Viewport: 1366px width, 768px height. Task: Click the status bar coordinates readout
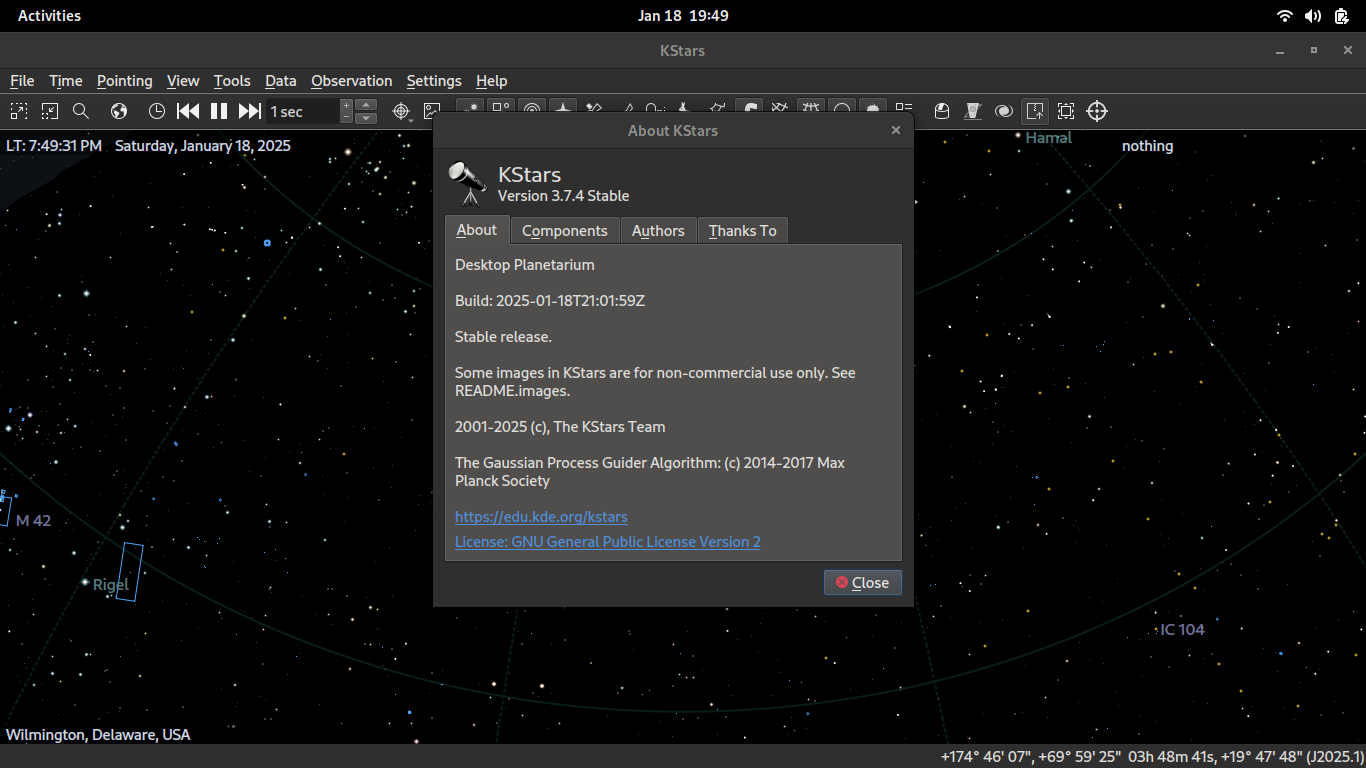(x=1152, y=758)
